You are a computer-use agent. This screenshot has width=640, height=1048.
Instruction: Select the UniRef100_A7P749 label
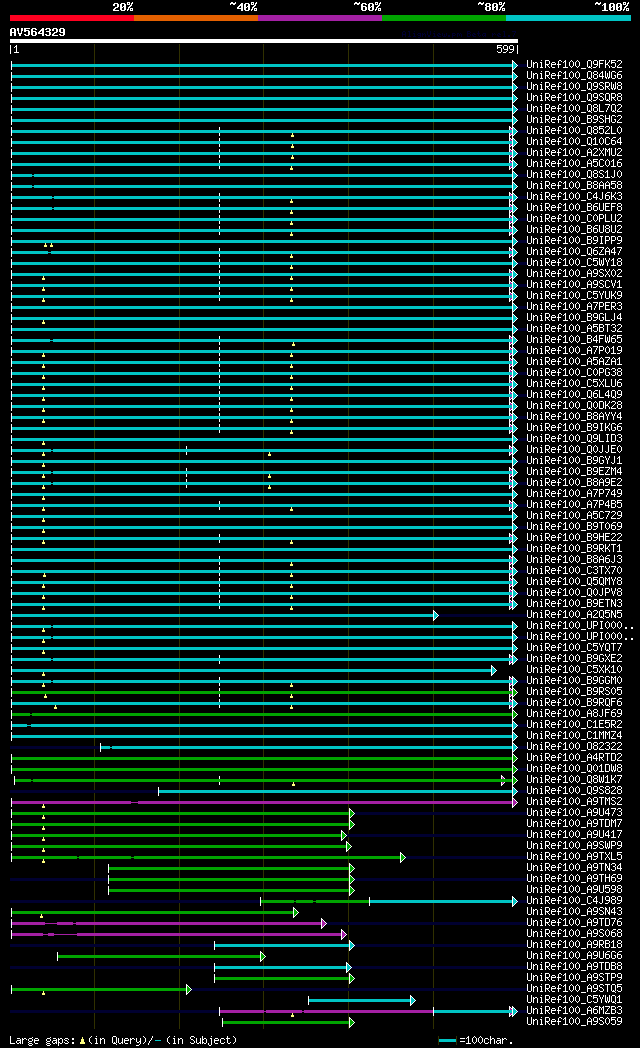point(574,493)
